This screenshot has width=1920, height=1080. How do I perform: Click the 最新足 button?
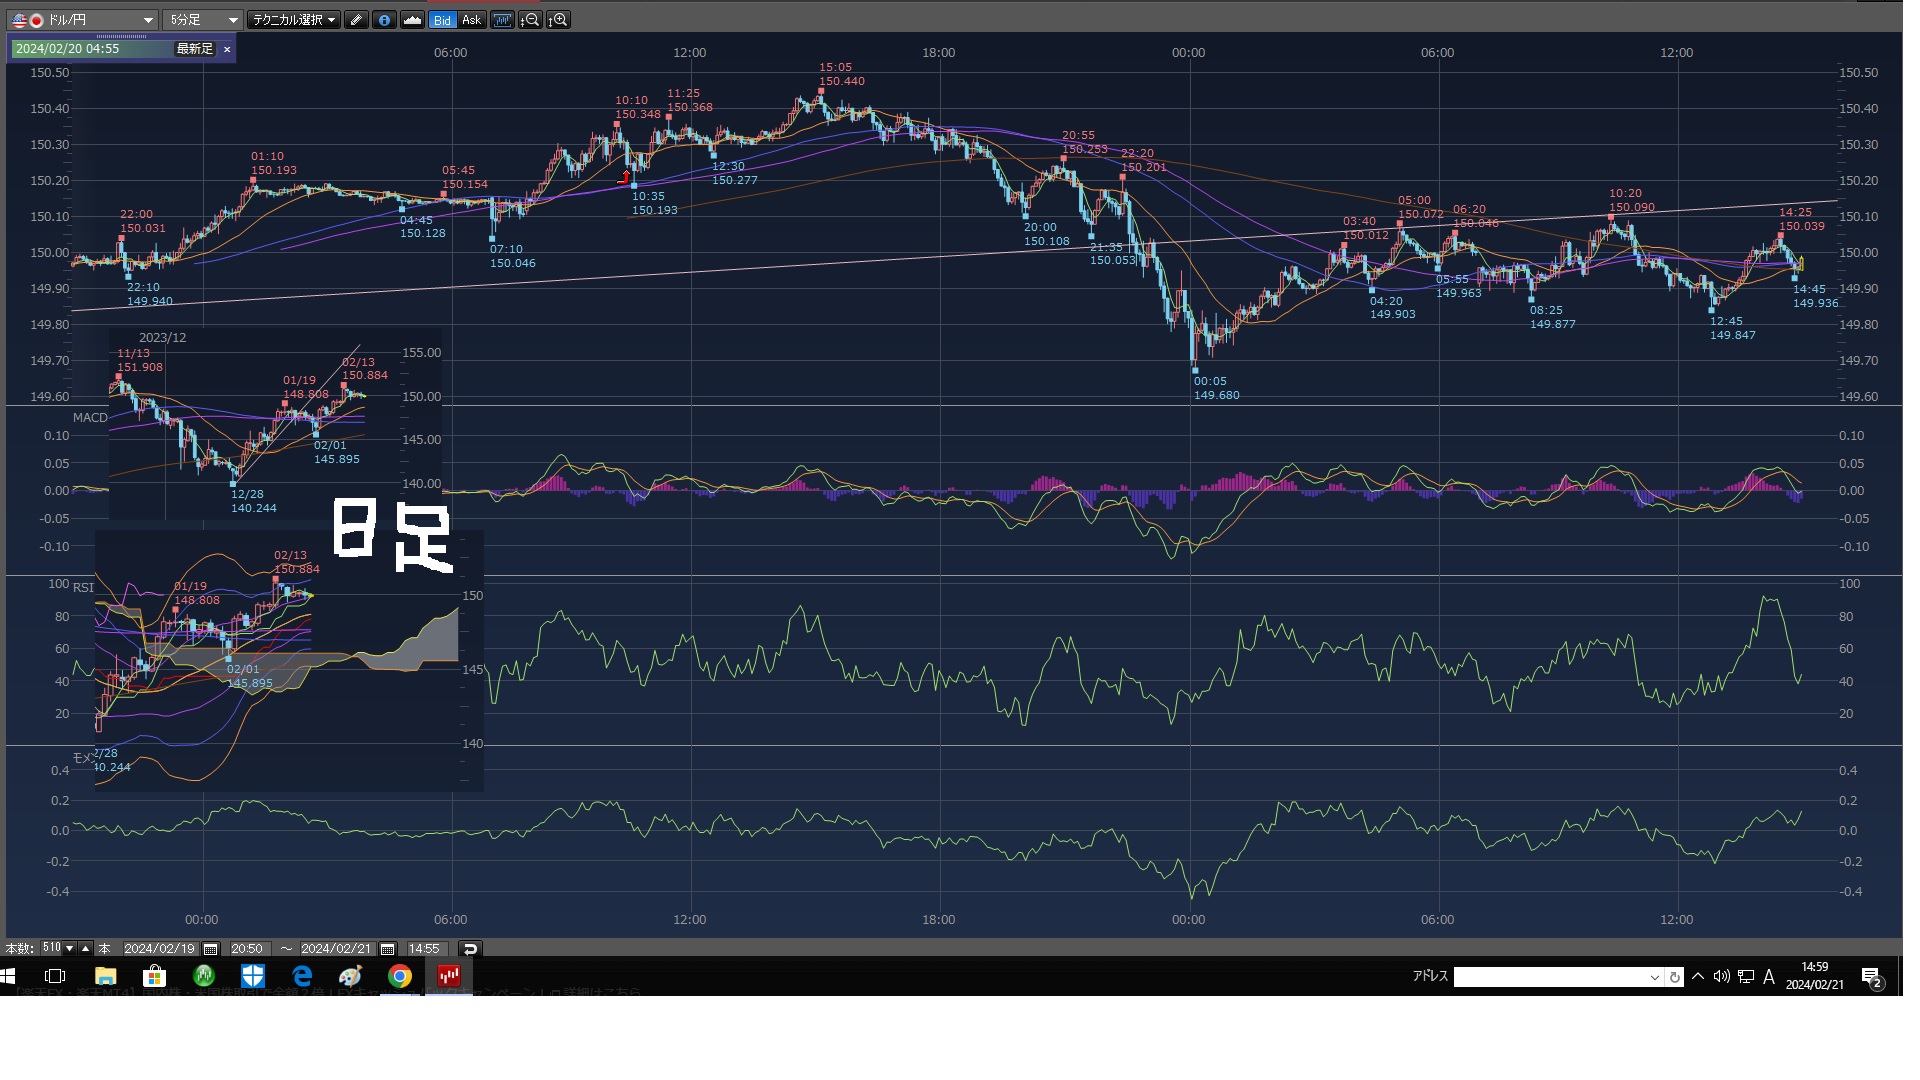coord(194,49)
